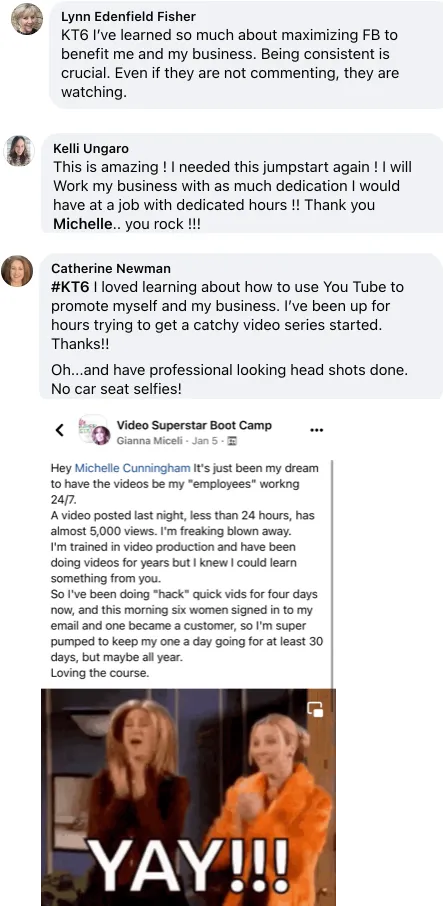This screenshot has height=906, width=443.
Task: Click the vertical scrollbar beside the post text
Action: click(333, 572)
